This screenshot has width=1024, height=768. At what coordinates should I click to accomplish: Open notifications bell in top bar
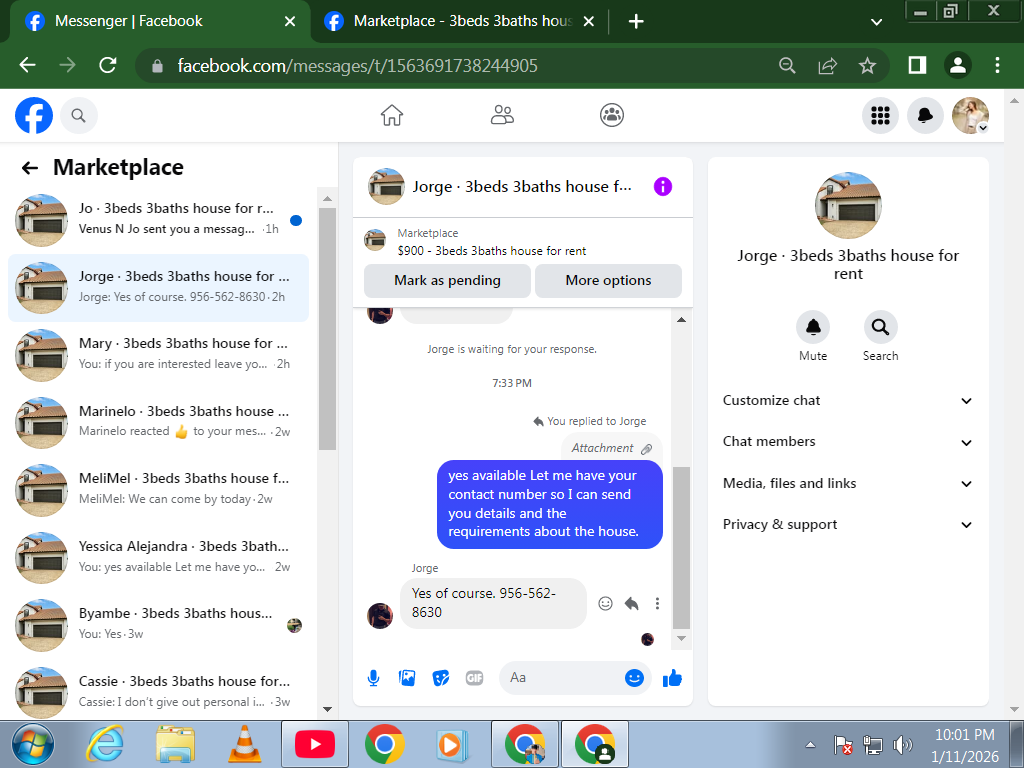pyautogui.click(x=925, y=116)
